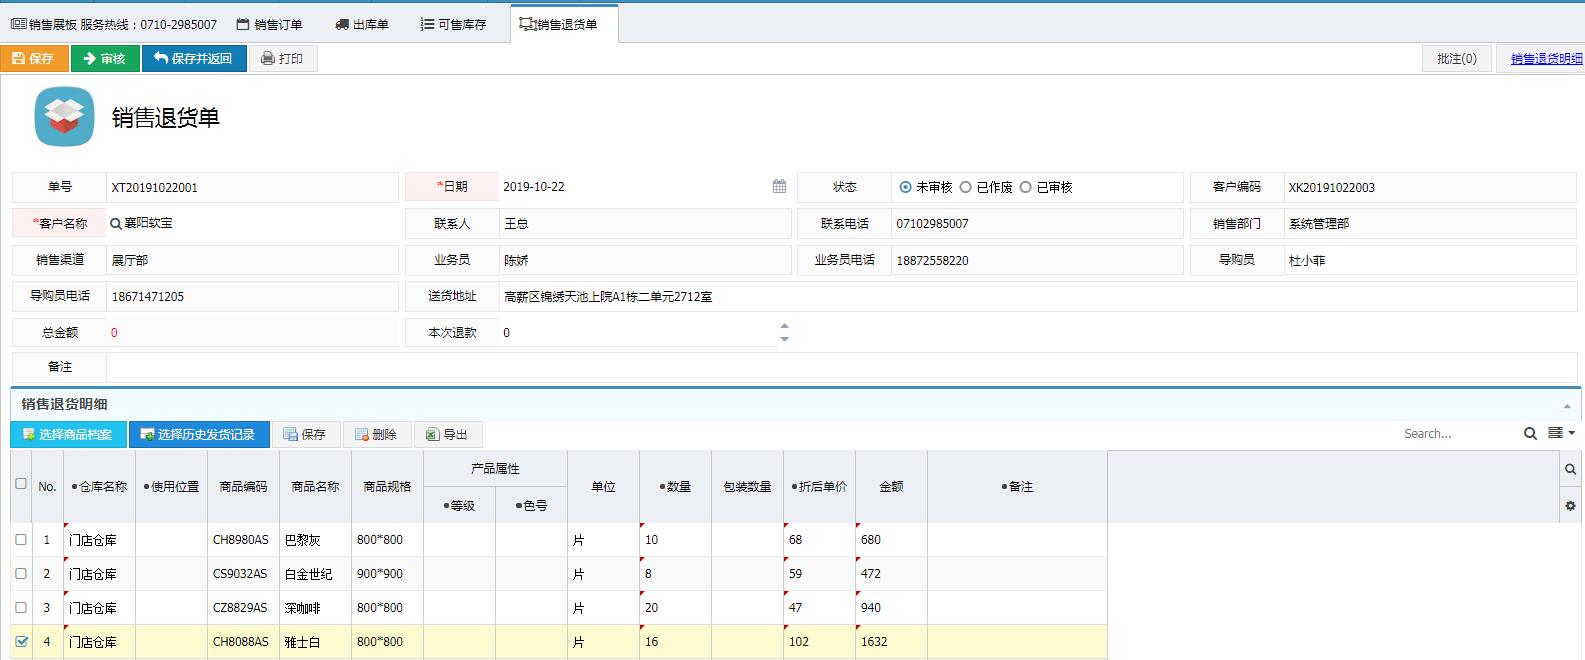Click the green 审核 button

click(x=105, y=59)
